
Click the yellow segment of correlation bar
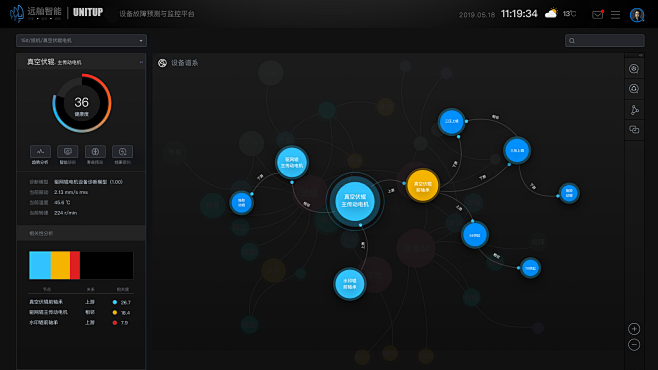pyautogui.click(x=60, y=265)
